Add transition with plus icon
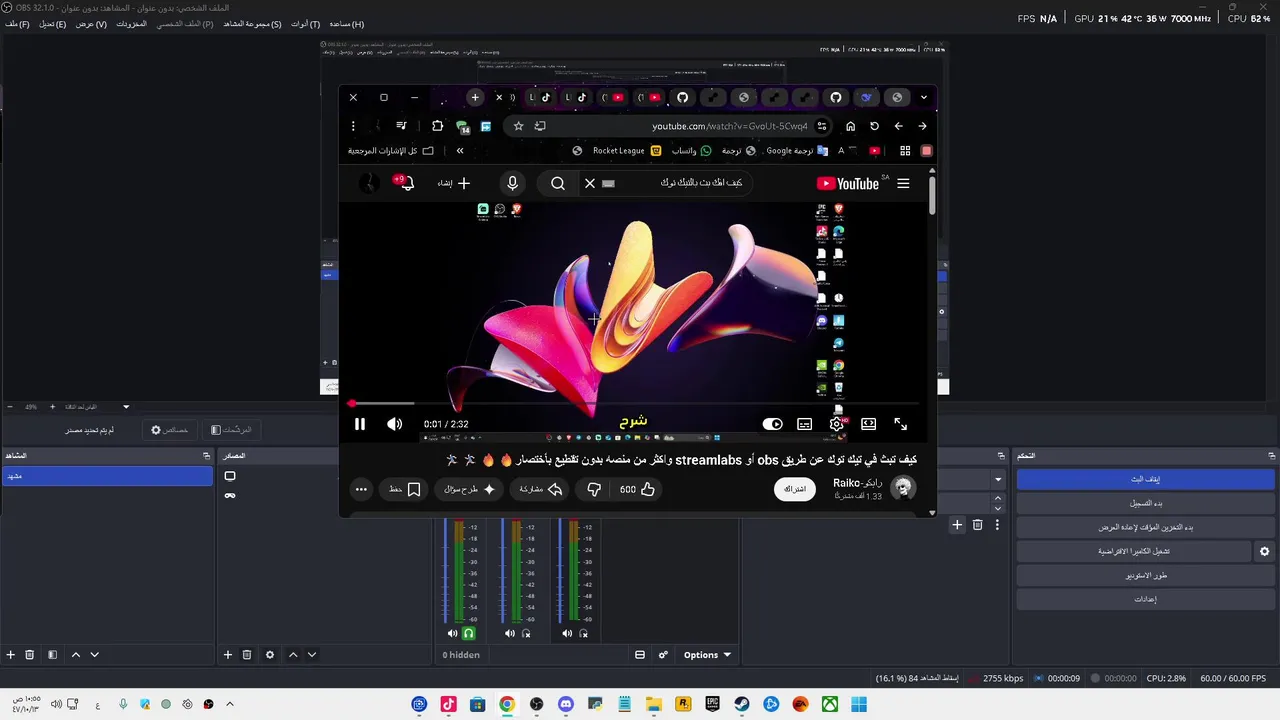The height and width of the screenshot is (720, 1280). pos(957,524)
